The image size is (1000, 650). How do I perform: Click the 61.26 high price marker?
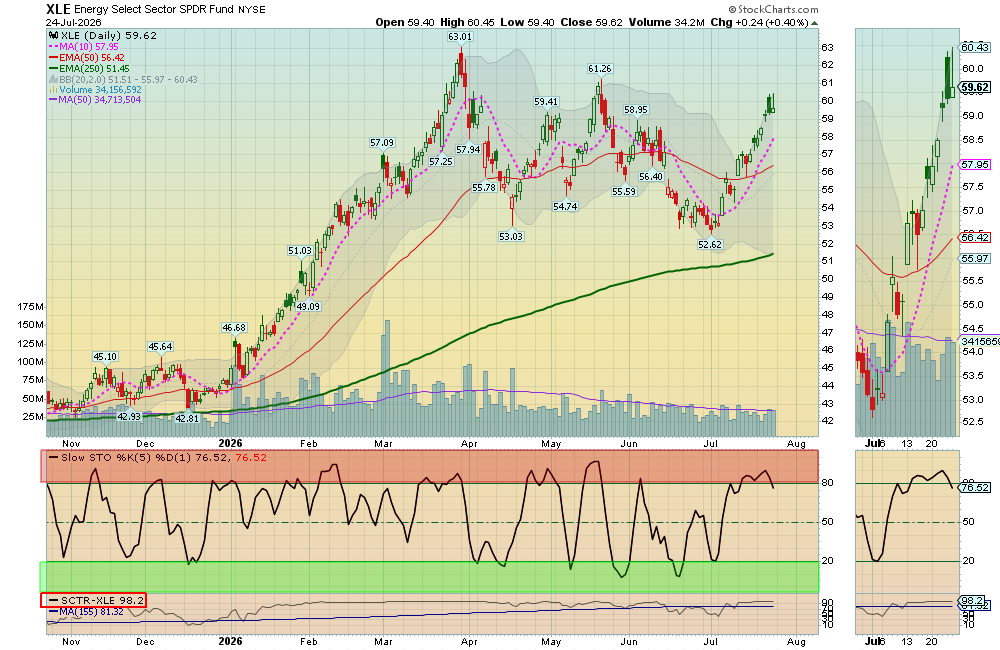click(x=599, y=68)
